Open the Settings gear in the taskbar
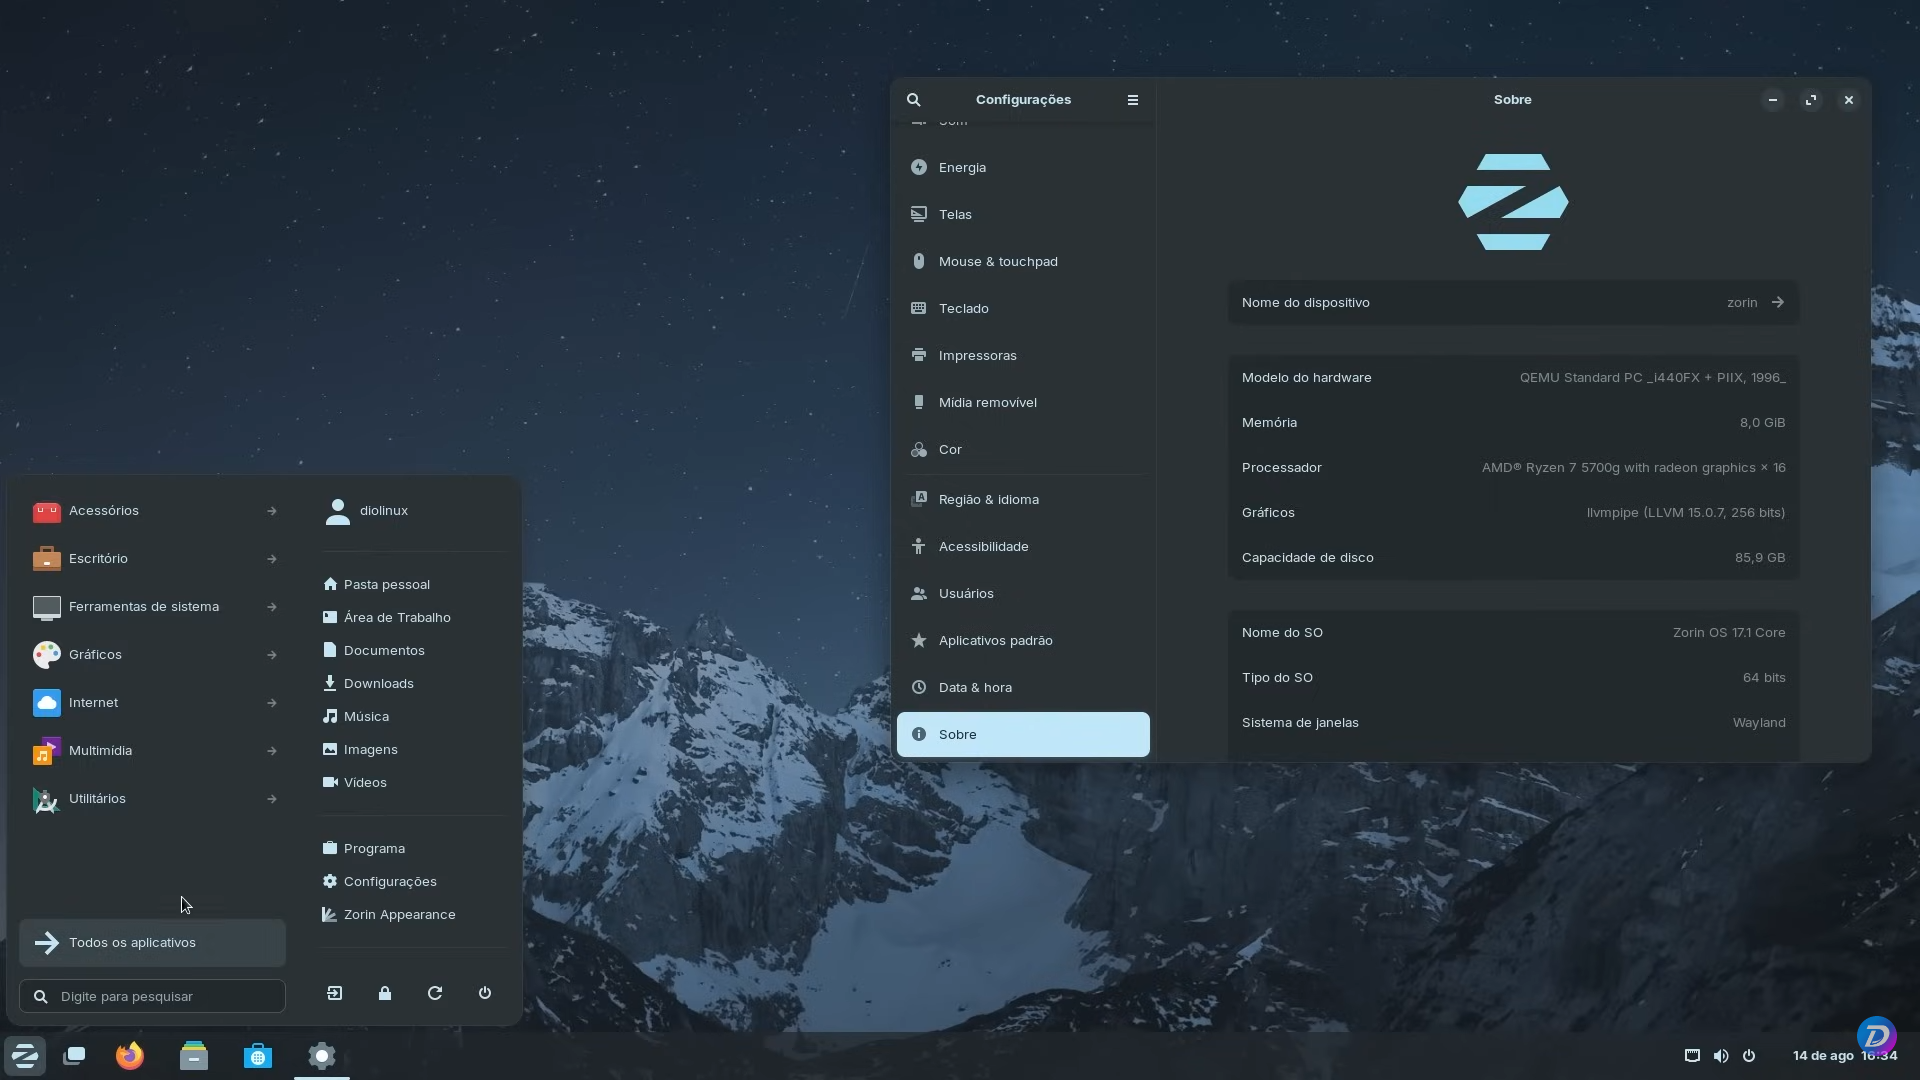Image resolution: width=1920 pixels, height=1080 pixels. point(321,1056)
